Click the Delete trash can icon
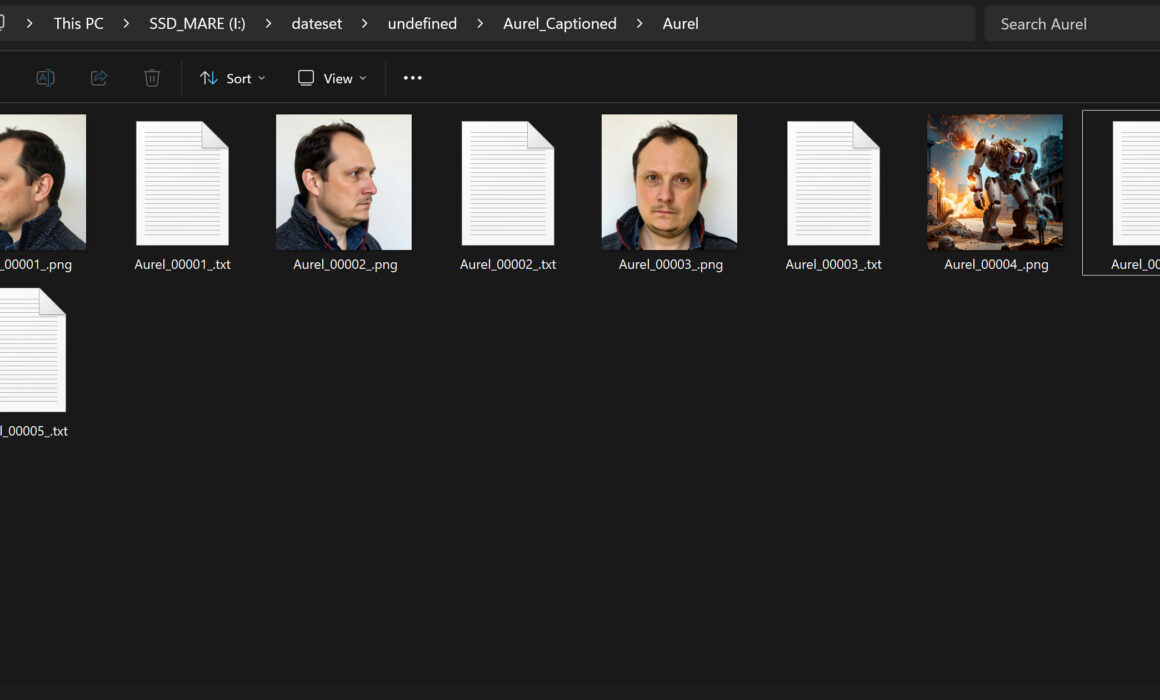 [152, 78]
